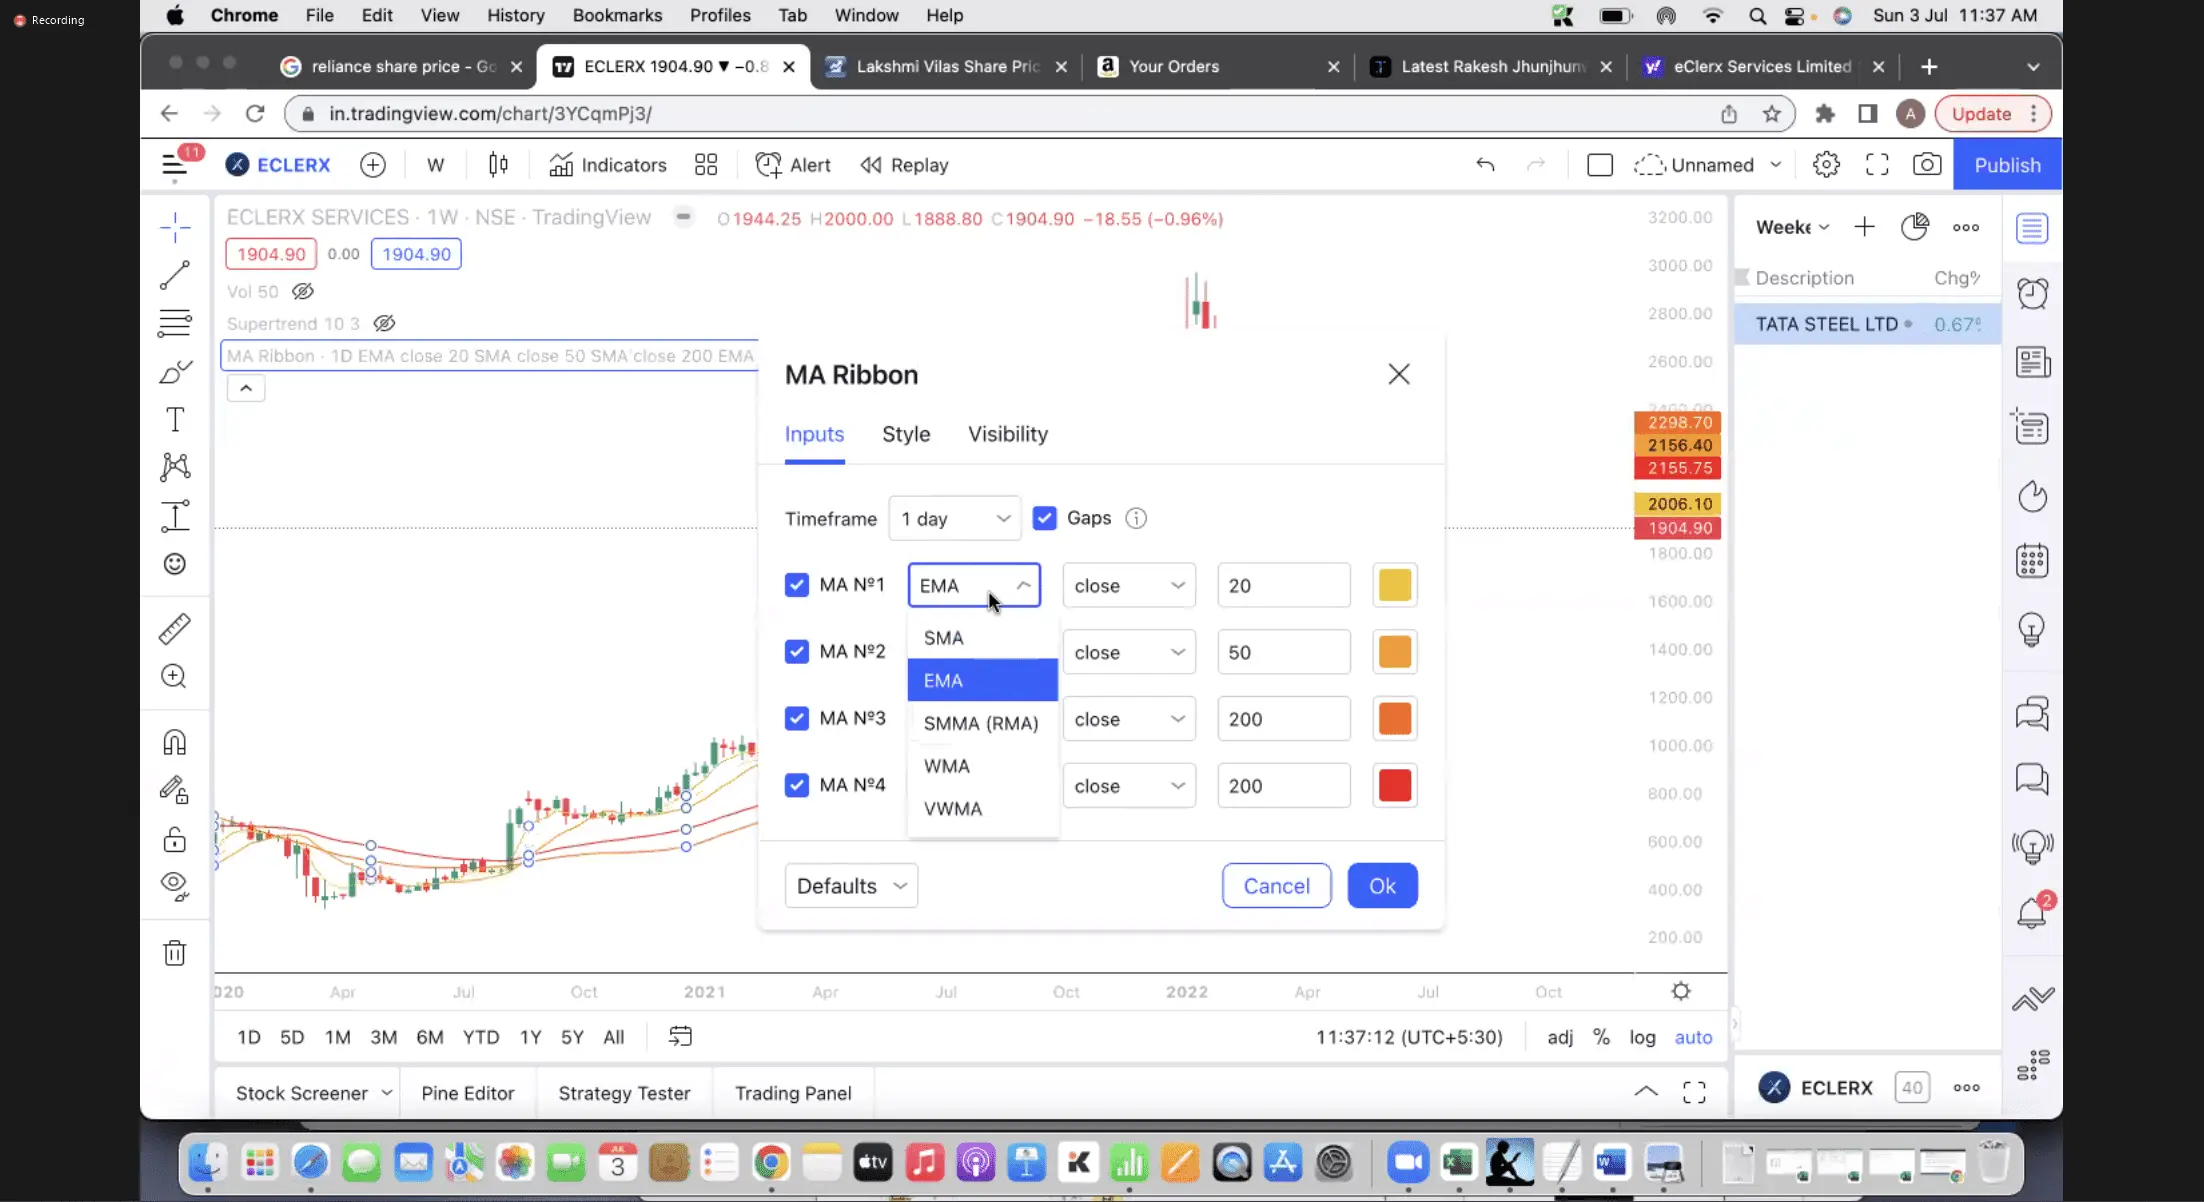Toggle Supertrend indicator visibility eye
This screenshot has width=2204, height=1202.
click(384, 323)
